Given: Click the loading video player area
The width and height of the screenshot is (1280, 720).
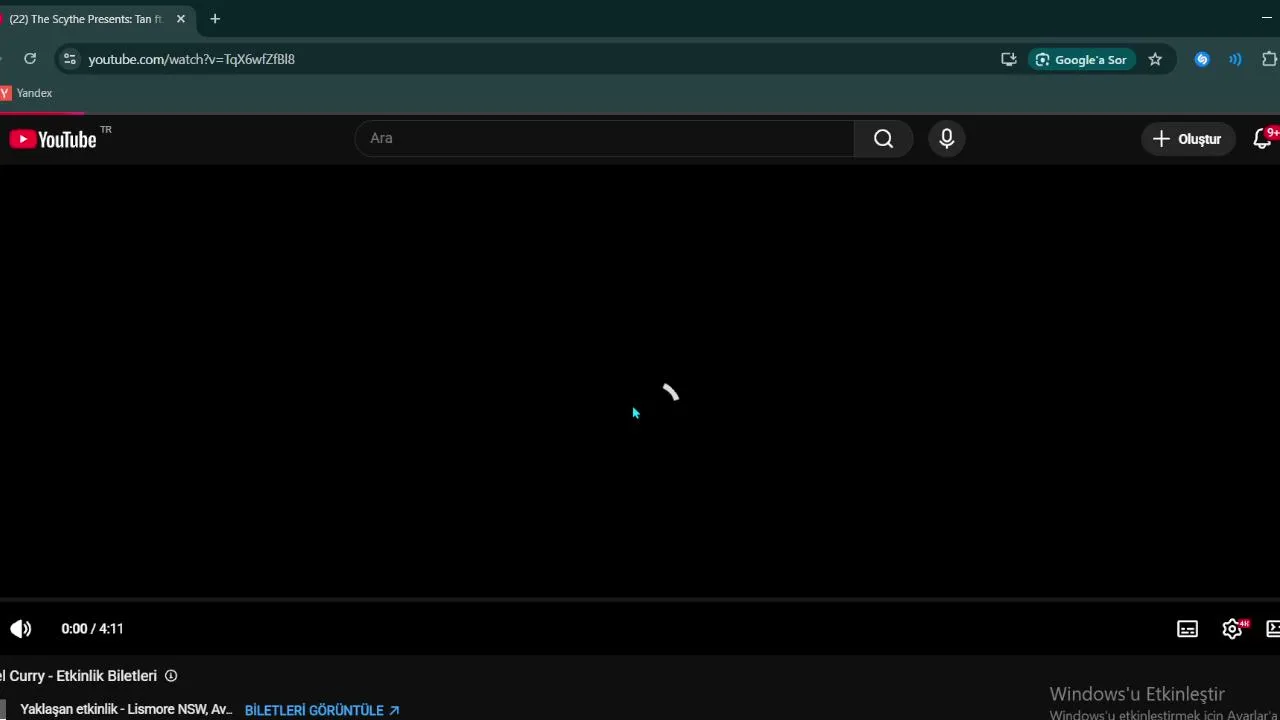Looking at the screenshot, I should 640,380.
